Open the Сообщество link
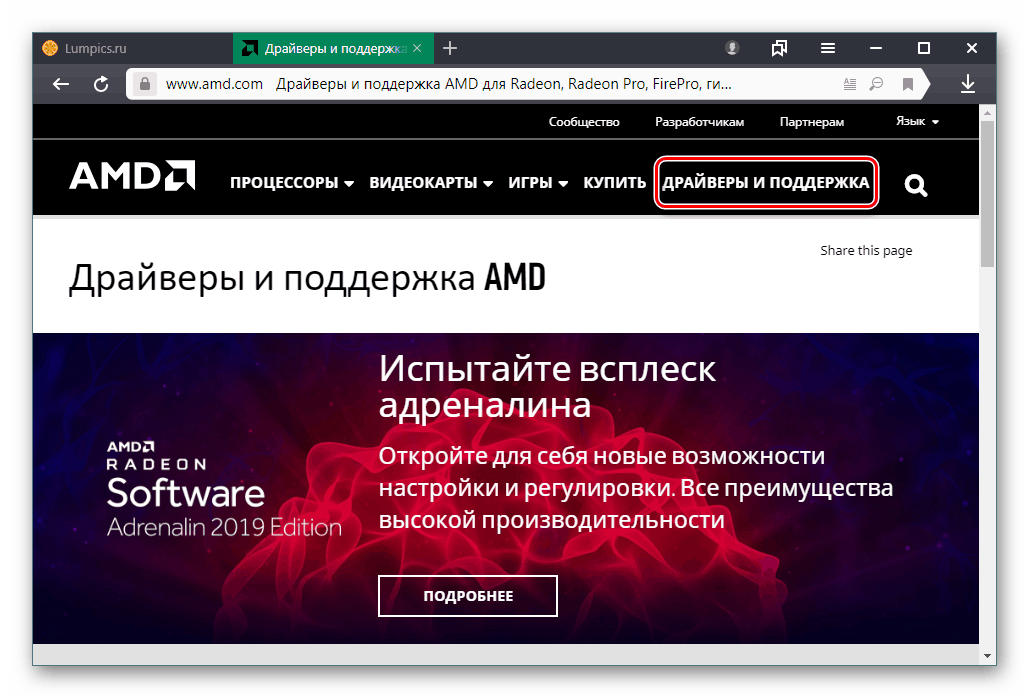The width and height of the screenshot is (1029, 698). pyautogui.click(x=584, y=121)
